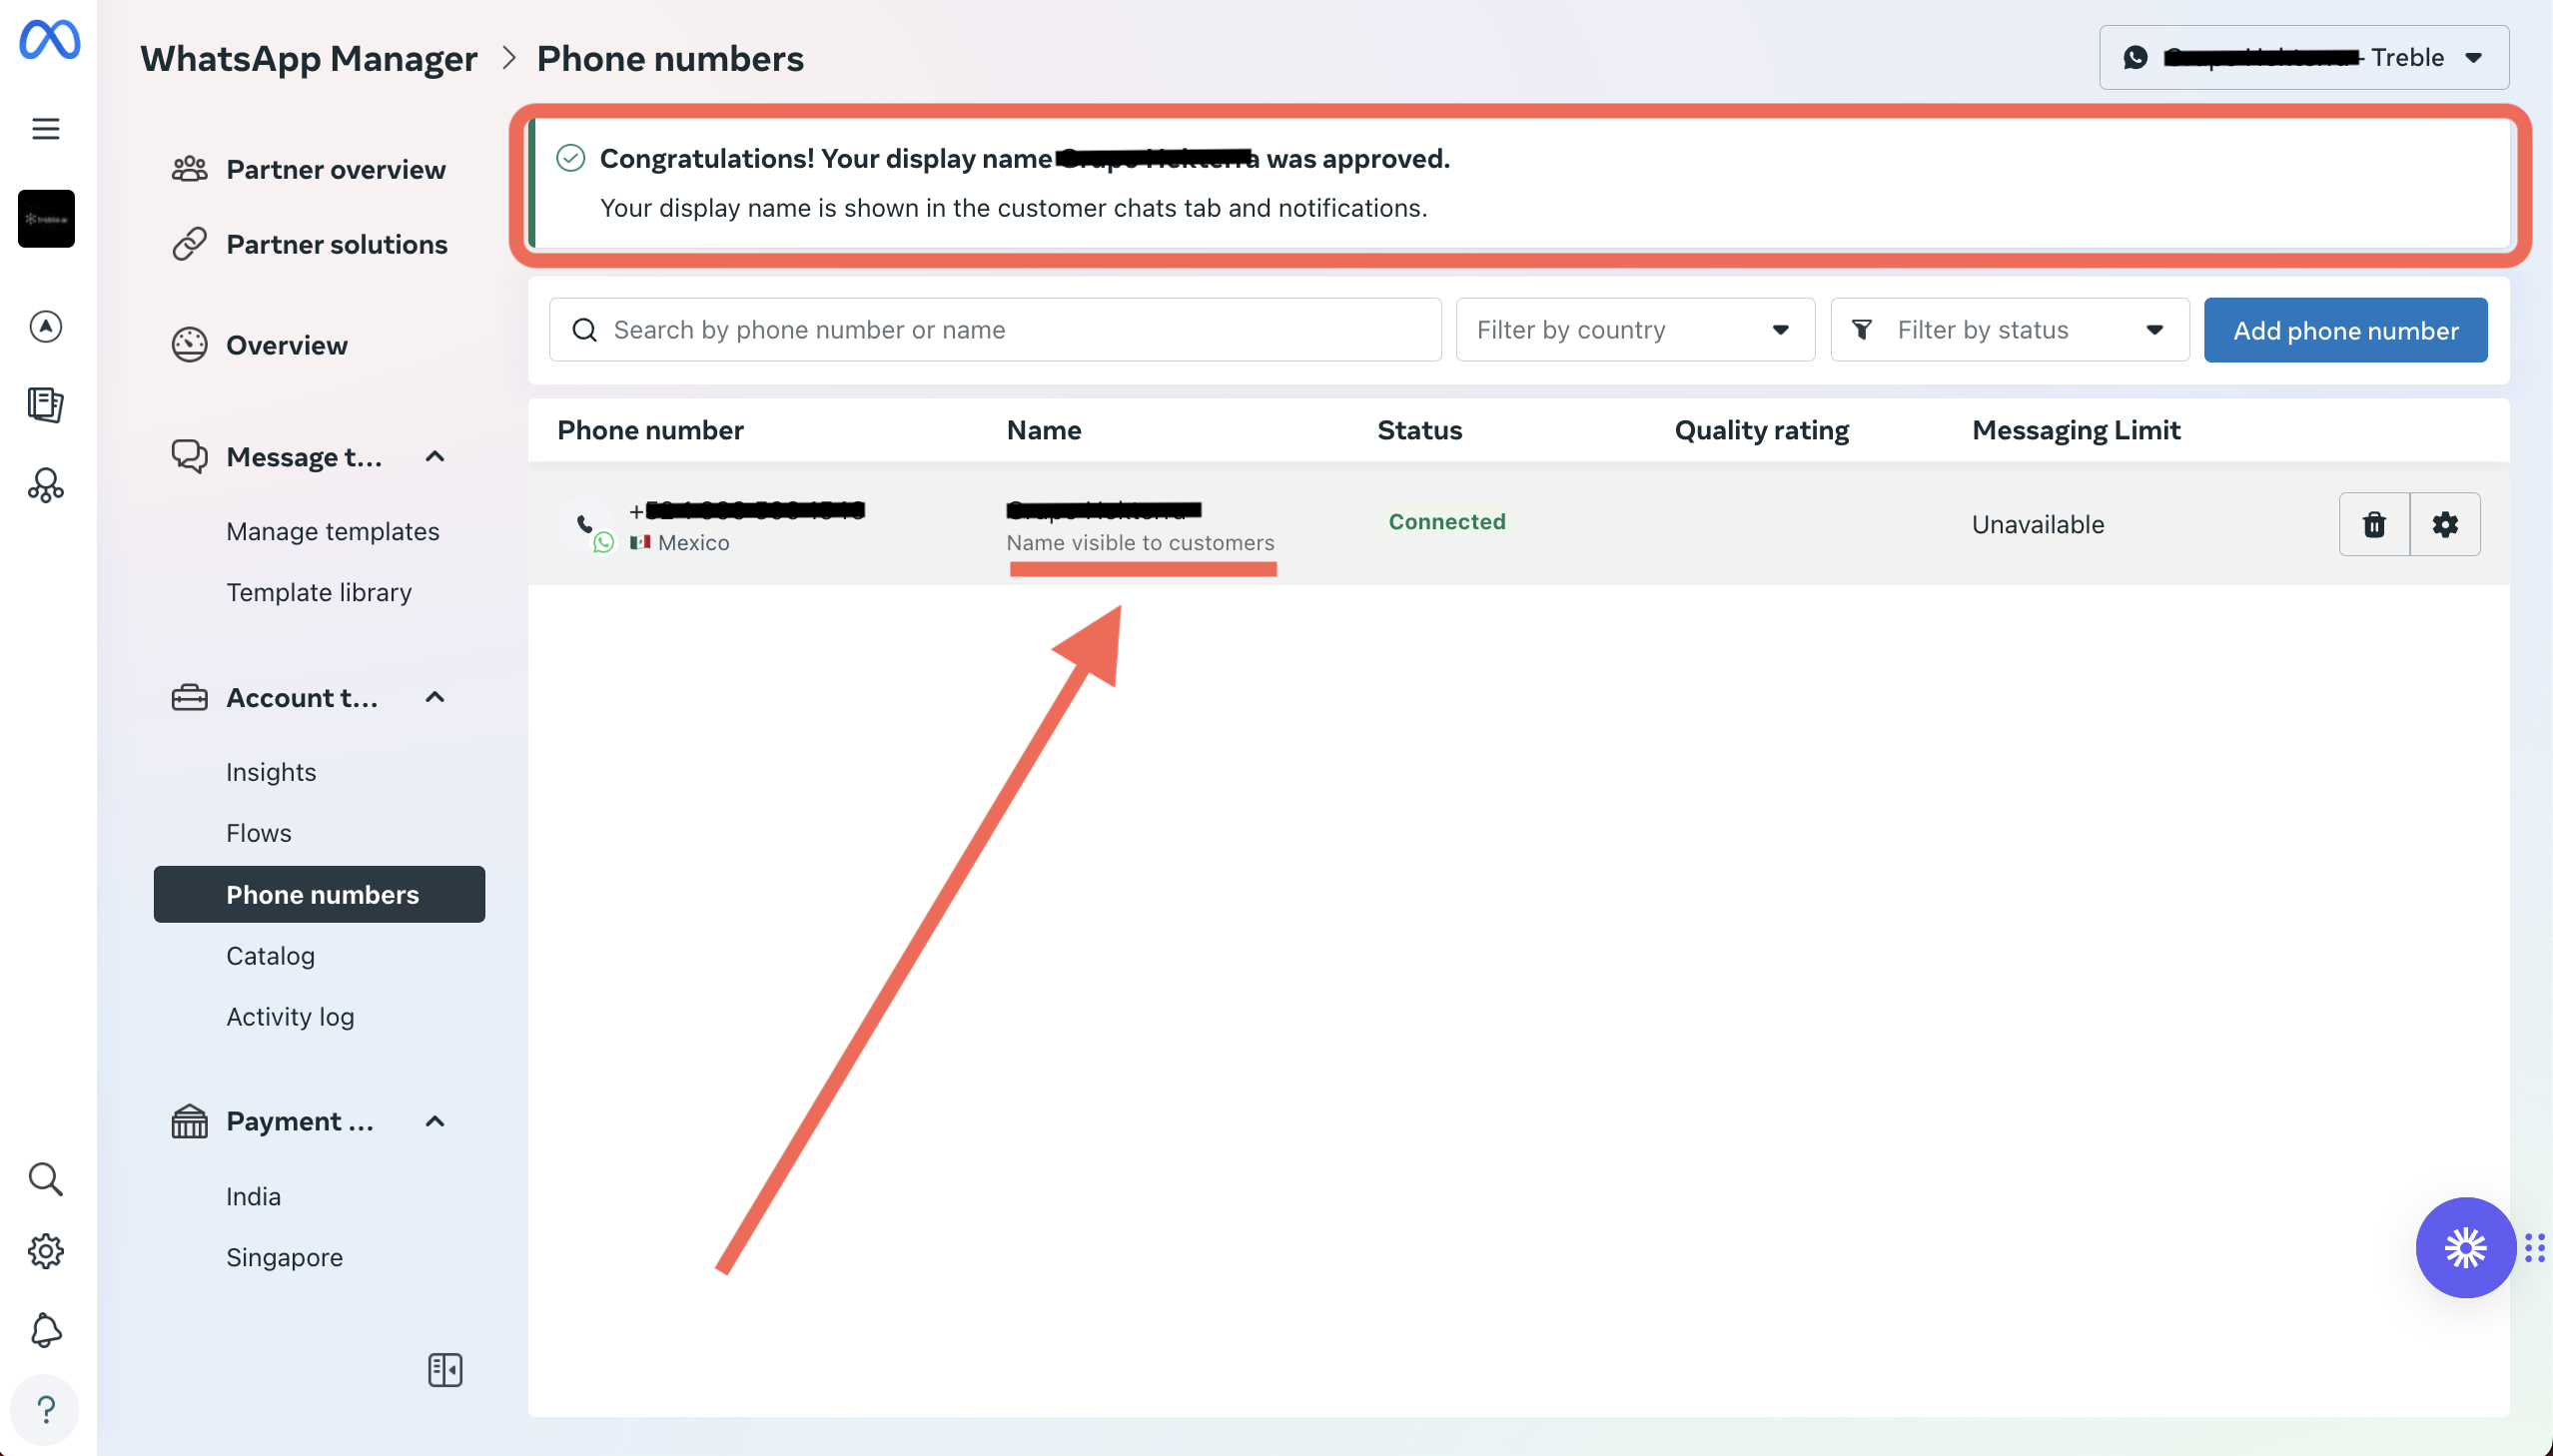Click 'Name visible to customers' text

(x=1140, y=542)
